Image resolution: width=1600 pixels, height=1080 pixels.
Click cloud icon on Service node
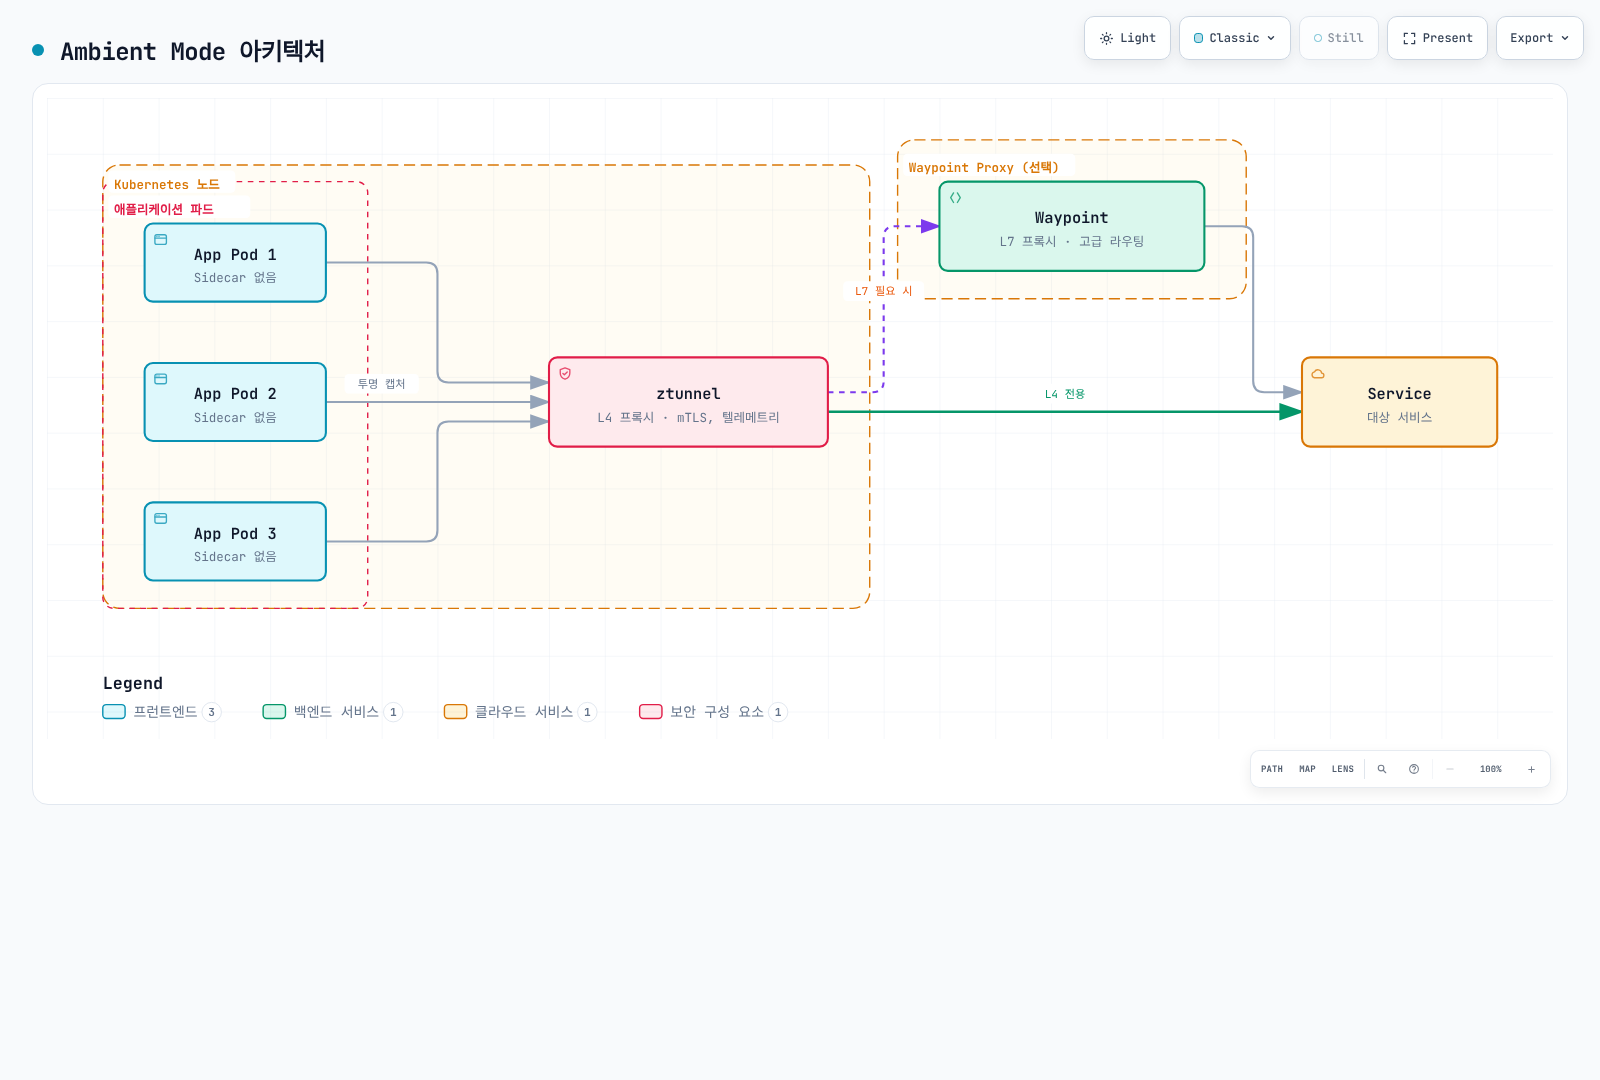pos(1318,374)
